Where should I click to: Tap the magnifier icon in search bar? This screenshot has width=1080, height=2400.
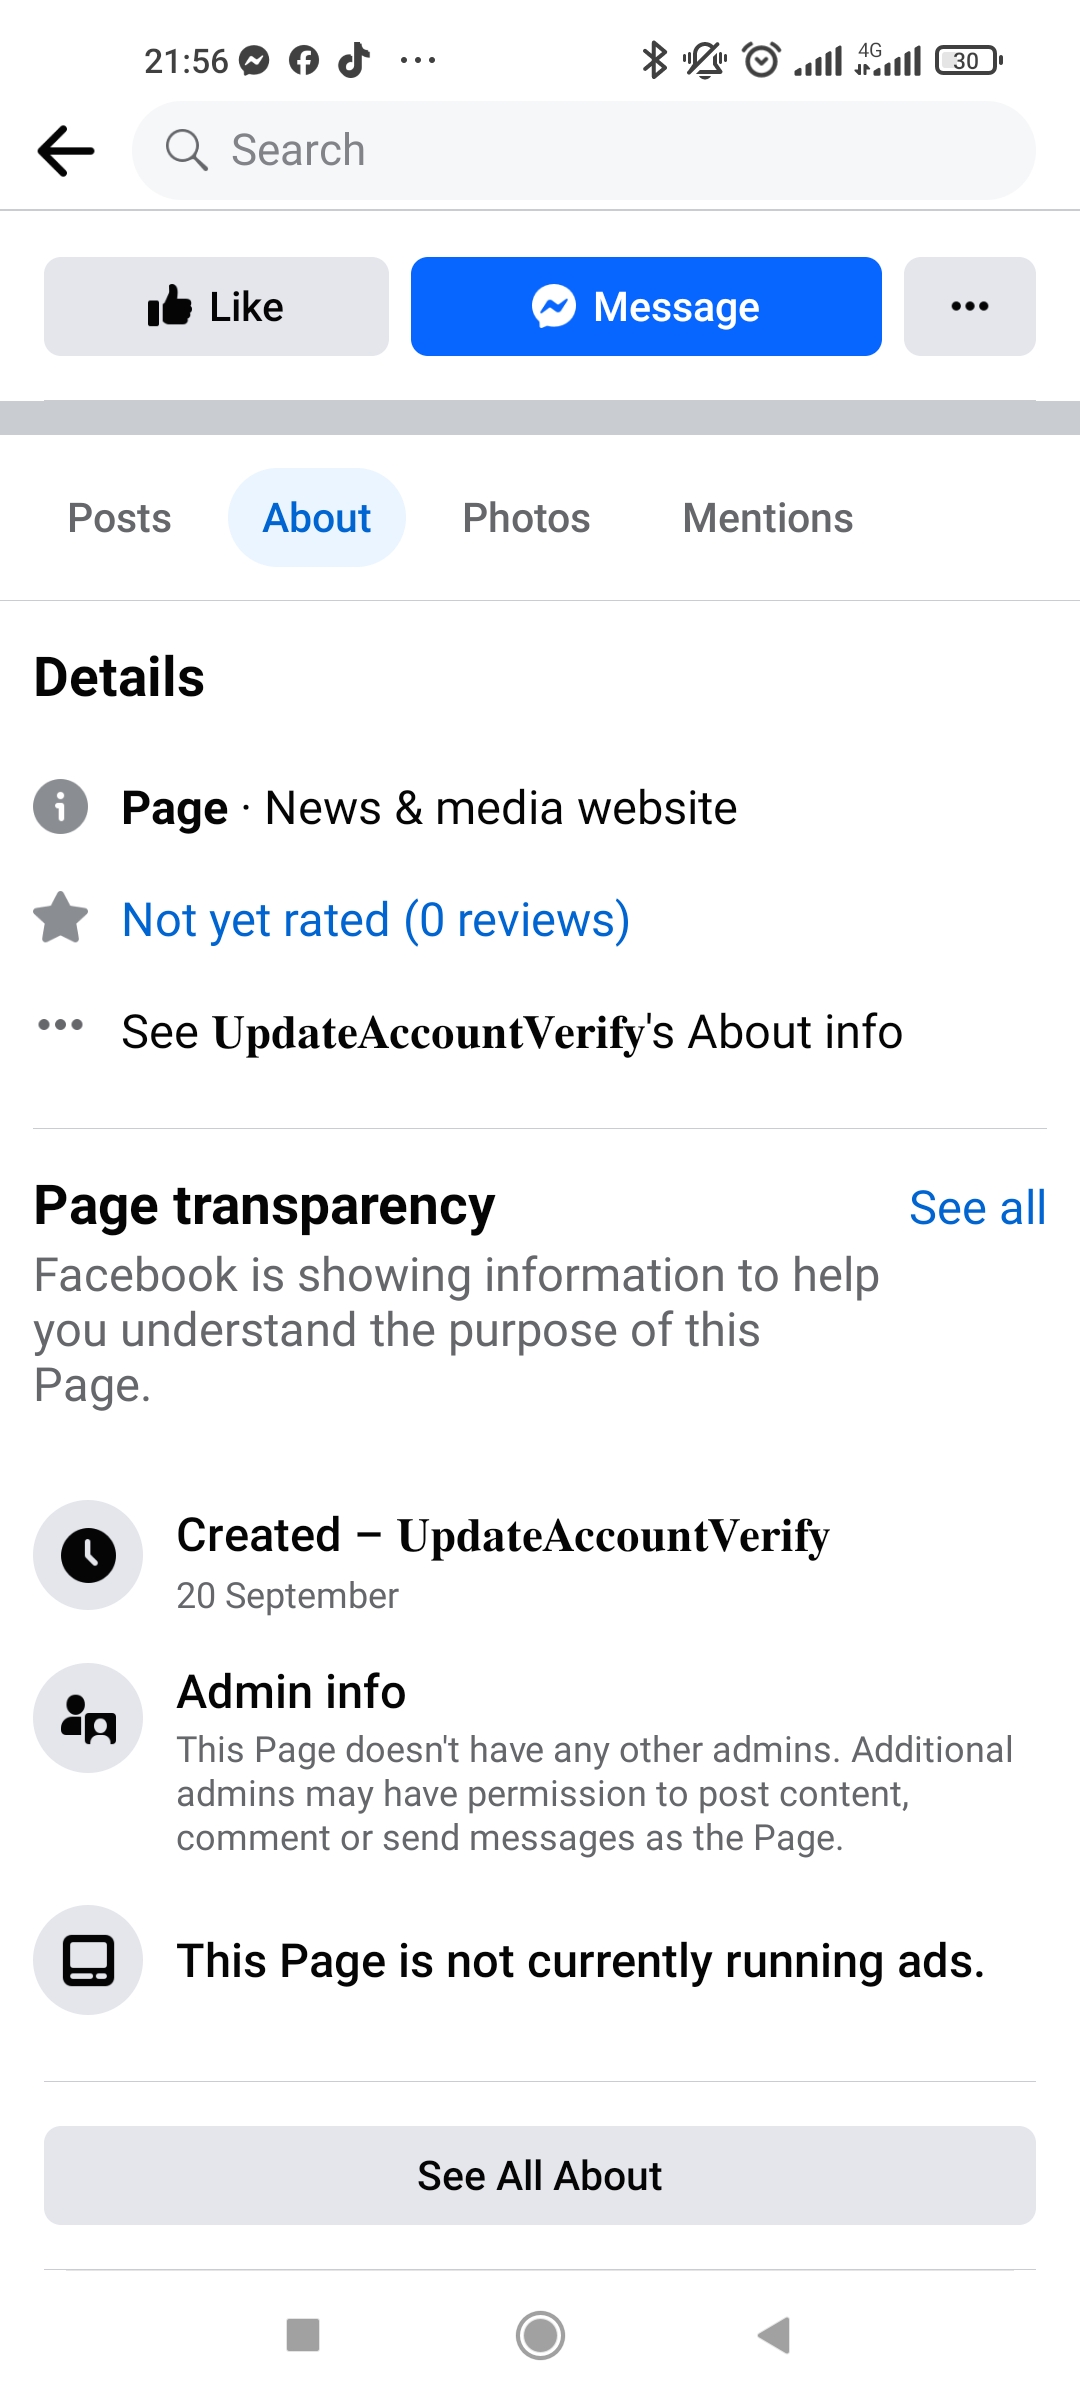point(186,150)
